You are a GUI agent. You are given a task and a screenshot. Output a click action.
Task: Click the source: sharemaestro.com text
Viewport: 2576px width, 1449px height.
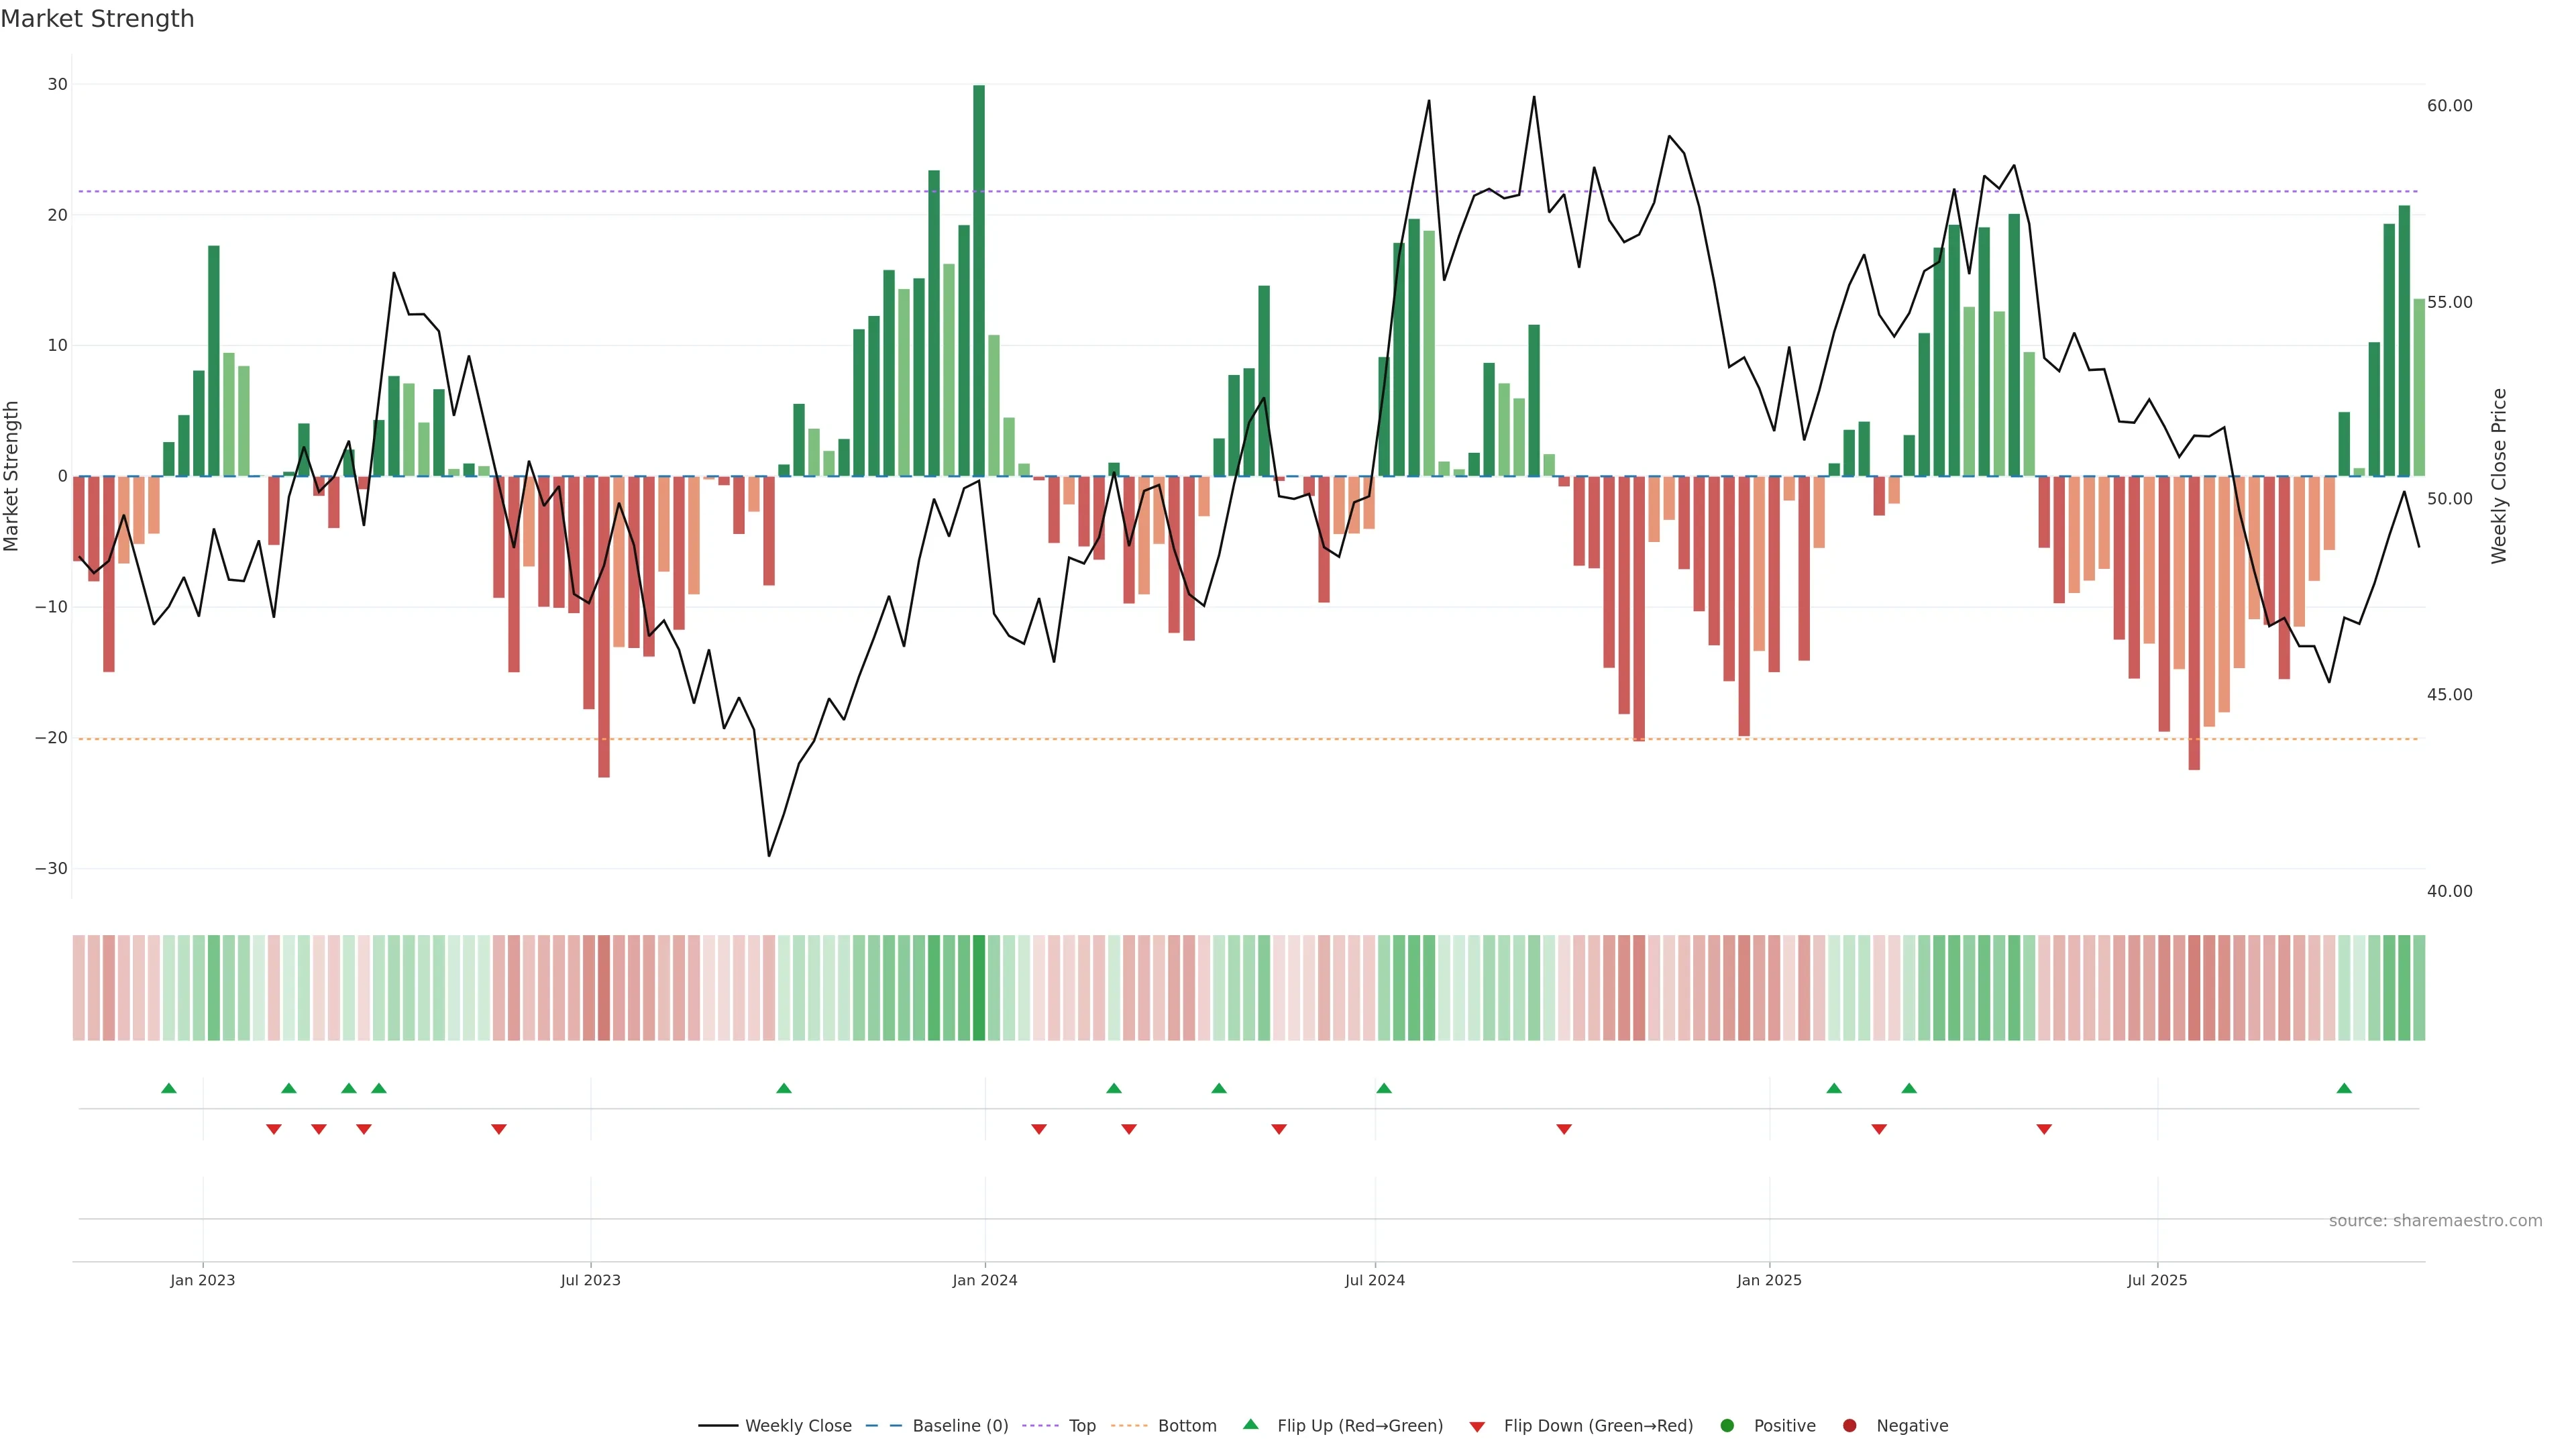click(2435, 1221)
